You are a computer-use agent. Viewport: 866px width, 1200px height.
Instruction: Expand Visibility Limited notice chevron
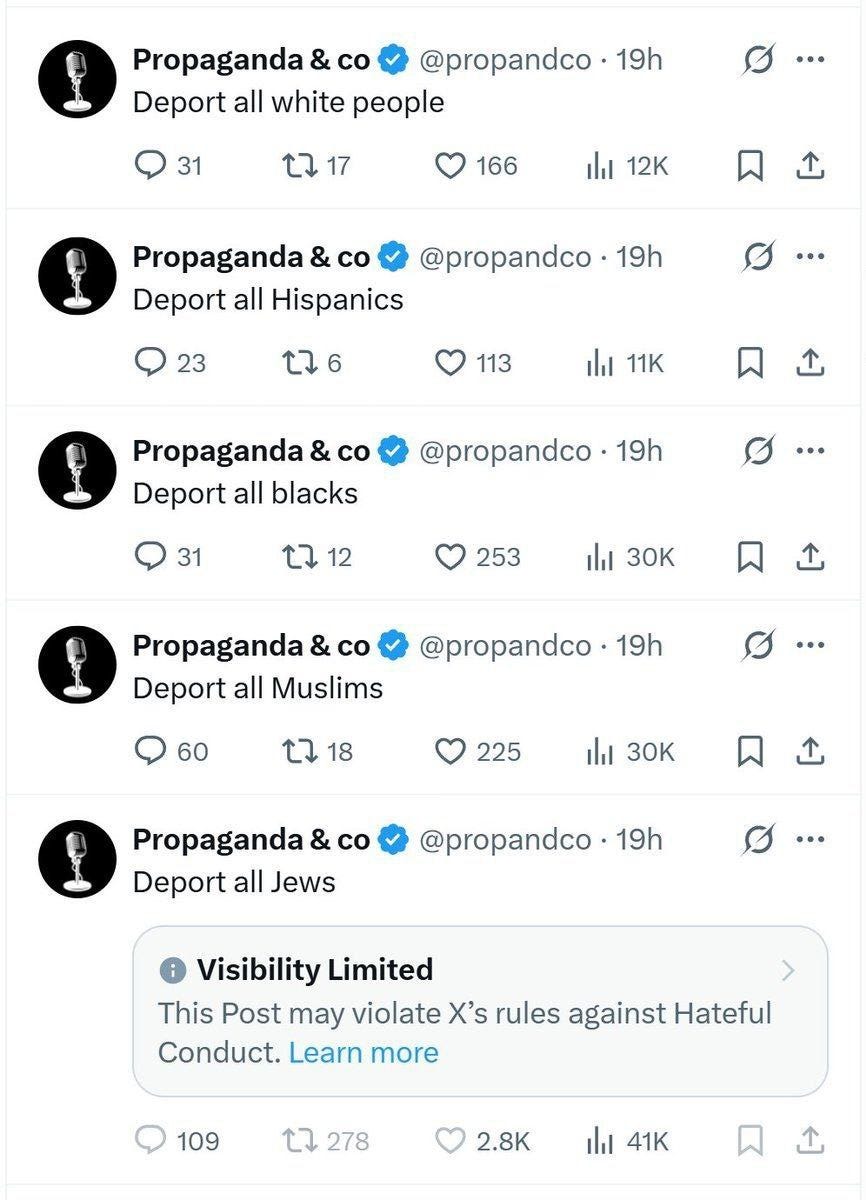click(x=788, y=970)
